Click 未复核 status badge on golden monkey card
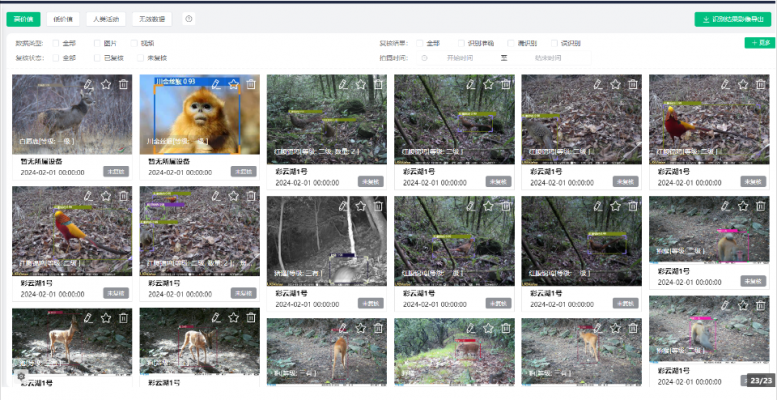777x400 pixels. [243, 171]
